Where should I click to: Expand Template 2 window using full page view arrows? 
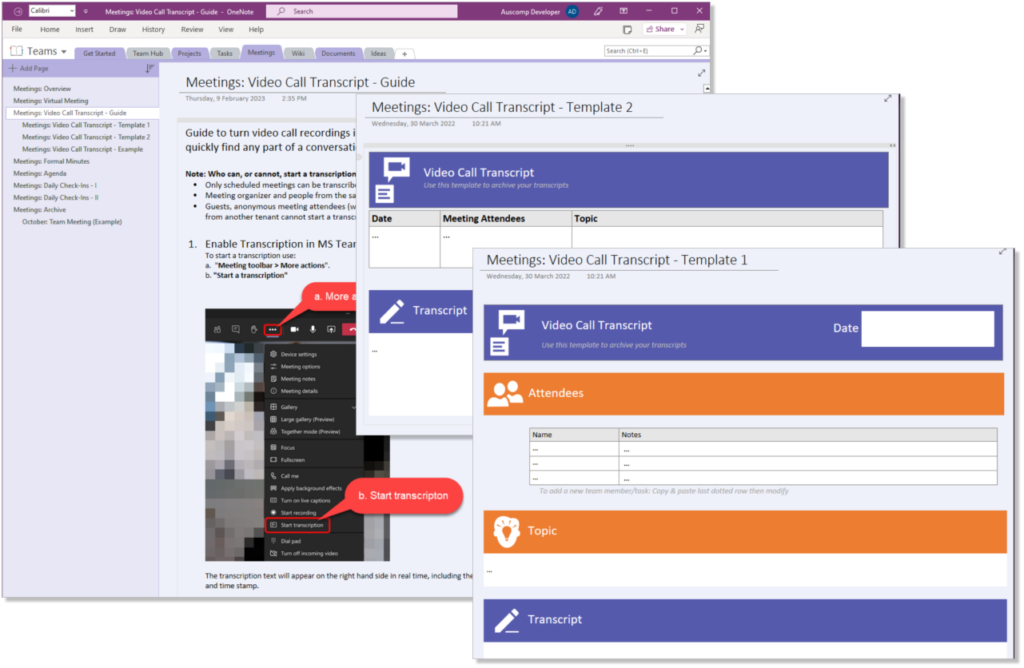click(x=888, y=98)
